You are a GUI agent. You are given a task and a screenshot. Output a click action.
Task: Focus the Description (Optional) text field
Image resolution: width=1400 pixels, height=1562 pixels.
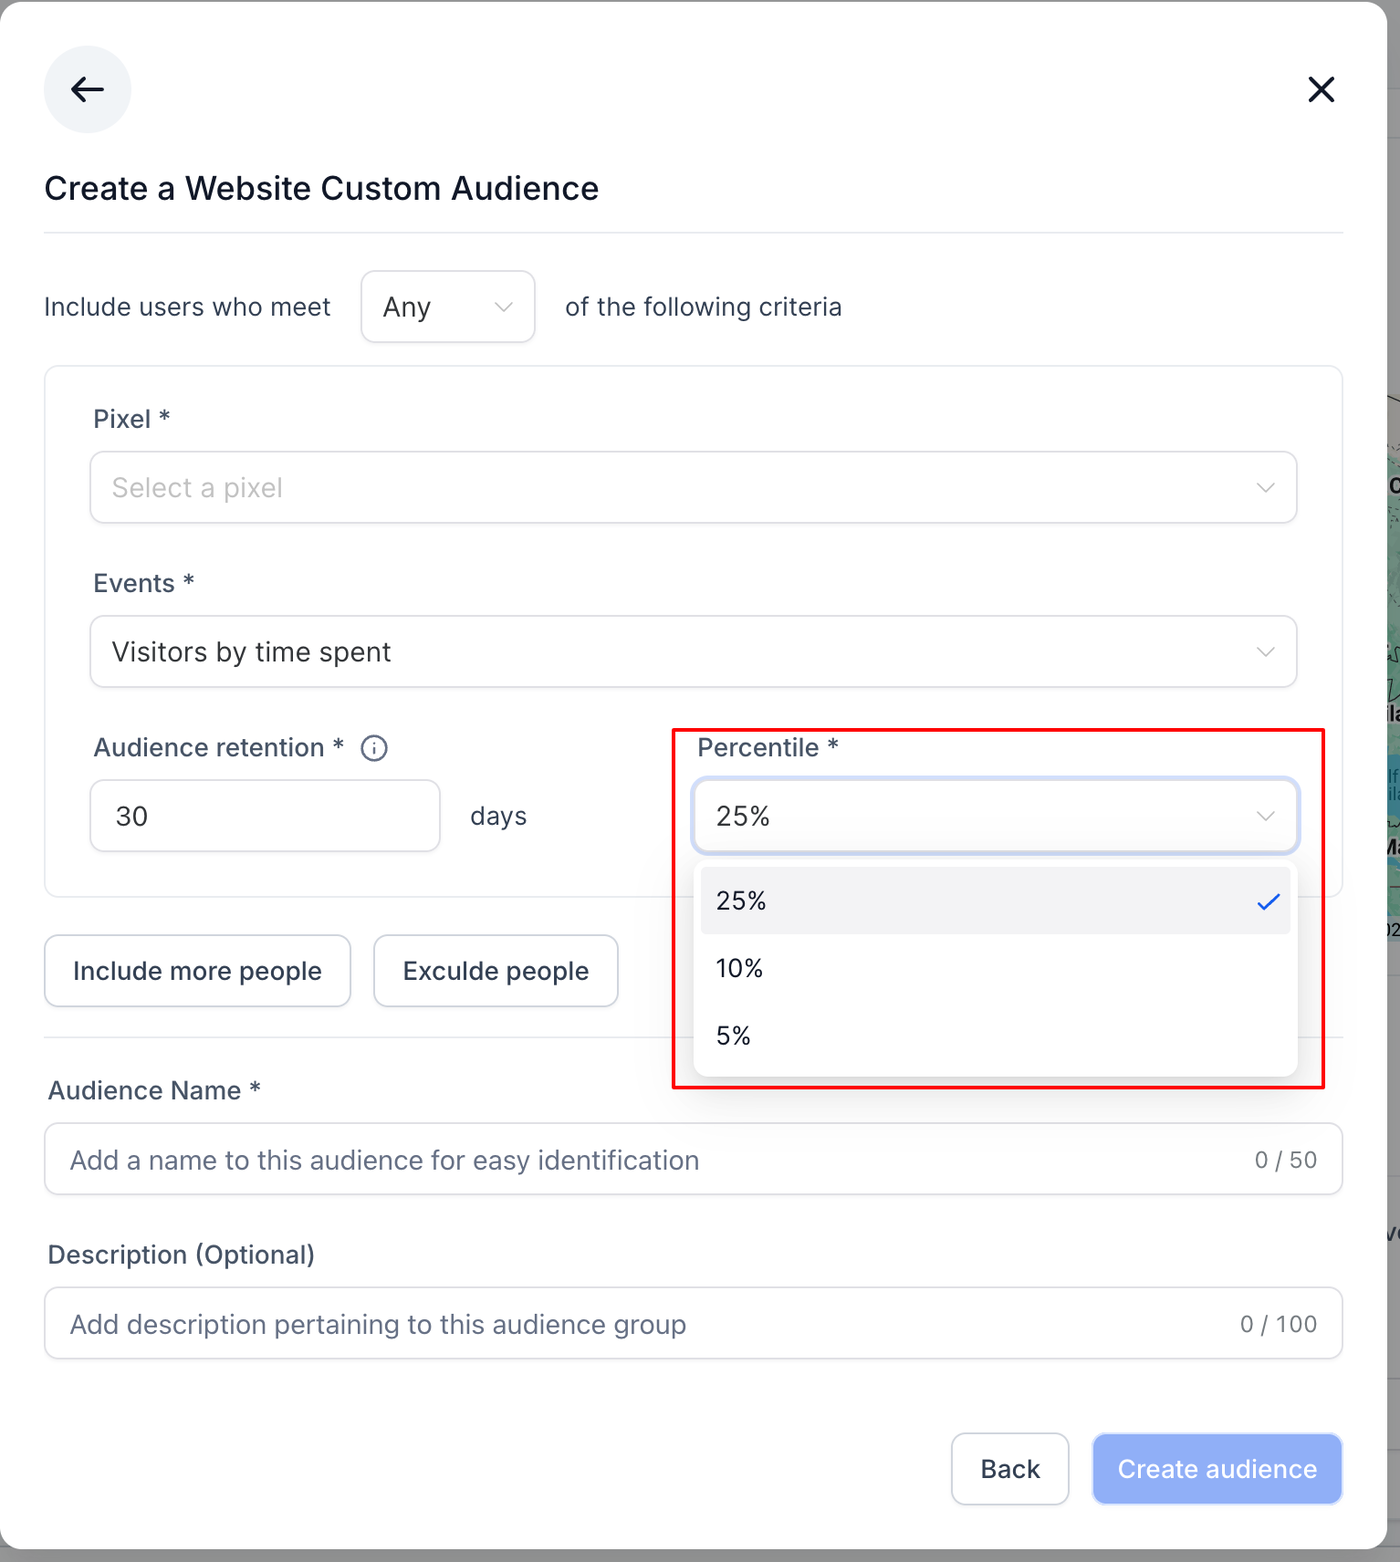(640, 1324)
